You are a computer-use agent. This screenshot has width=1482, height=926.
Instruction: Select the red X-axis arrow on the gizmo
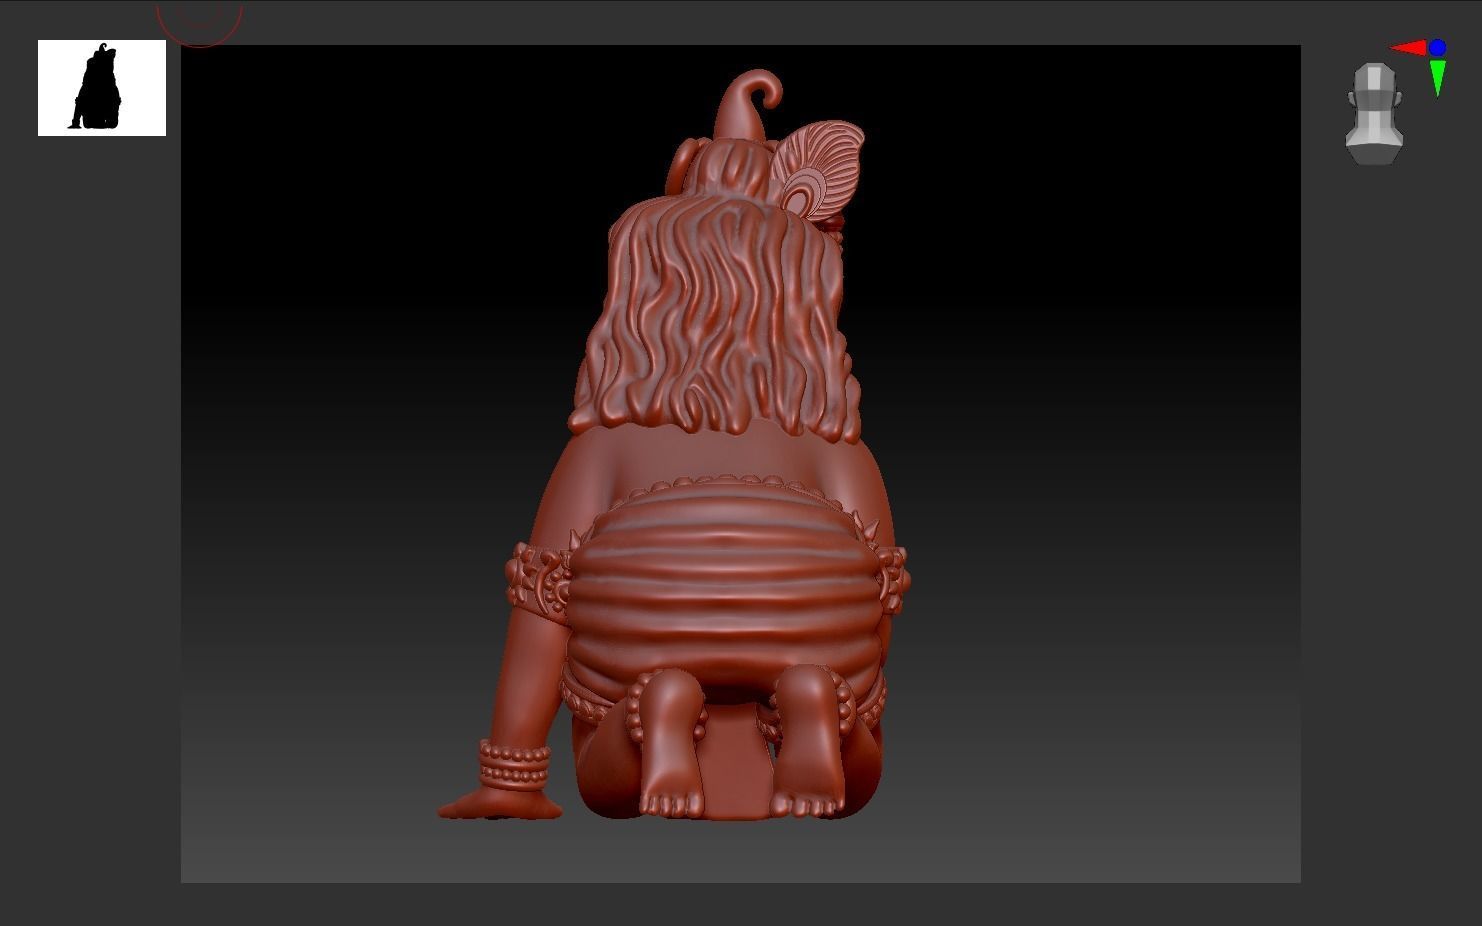click(1410, 47)
